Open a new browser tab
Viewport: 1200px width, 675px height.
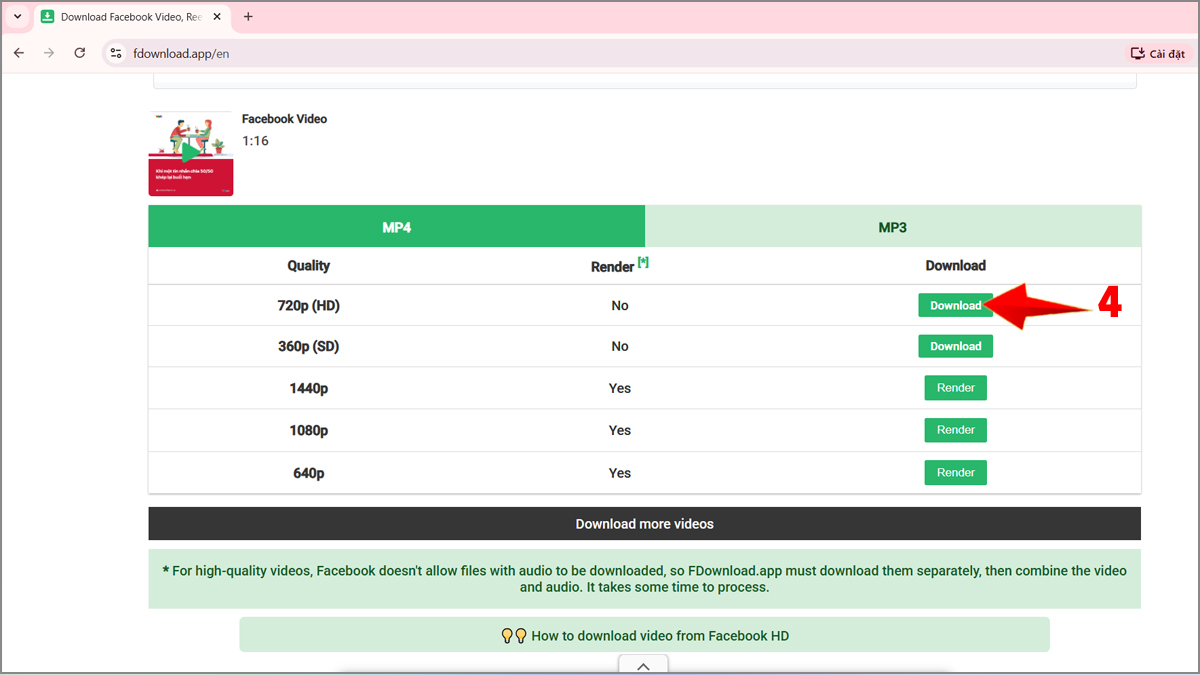[248, 17]
